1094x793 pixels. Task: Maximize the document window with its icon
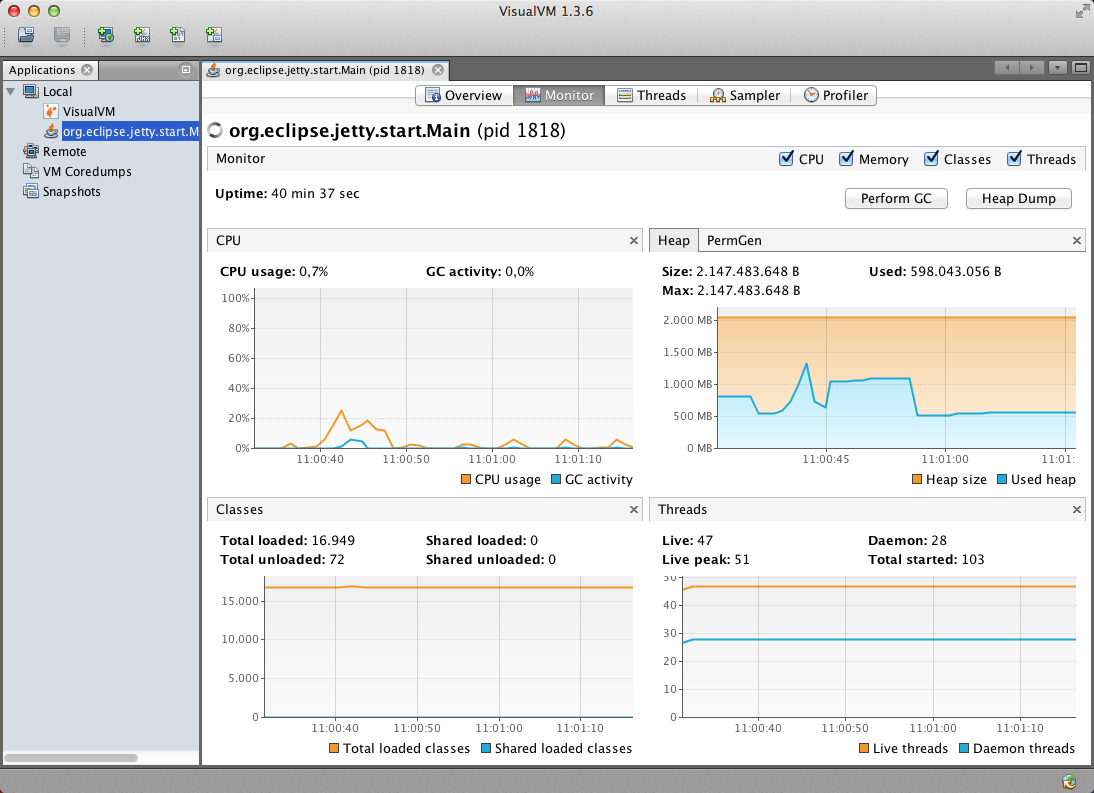pos(1081,68)
